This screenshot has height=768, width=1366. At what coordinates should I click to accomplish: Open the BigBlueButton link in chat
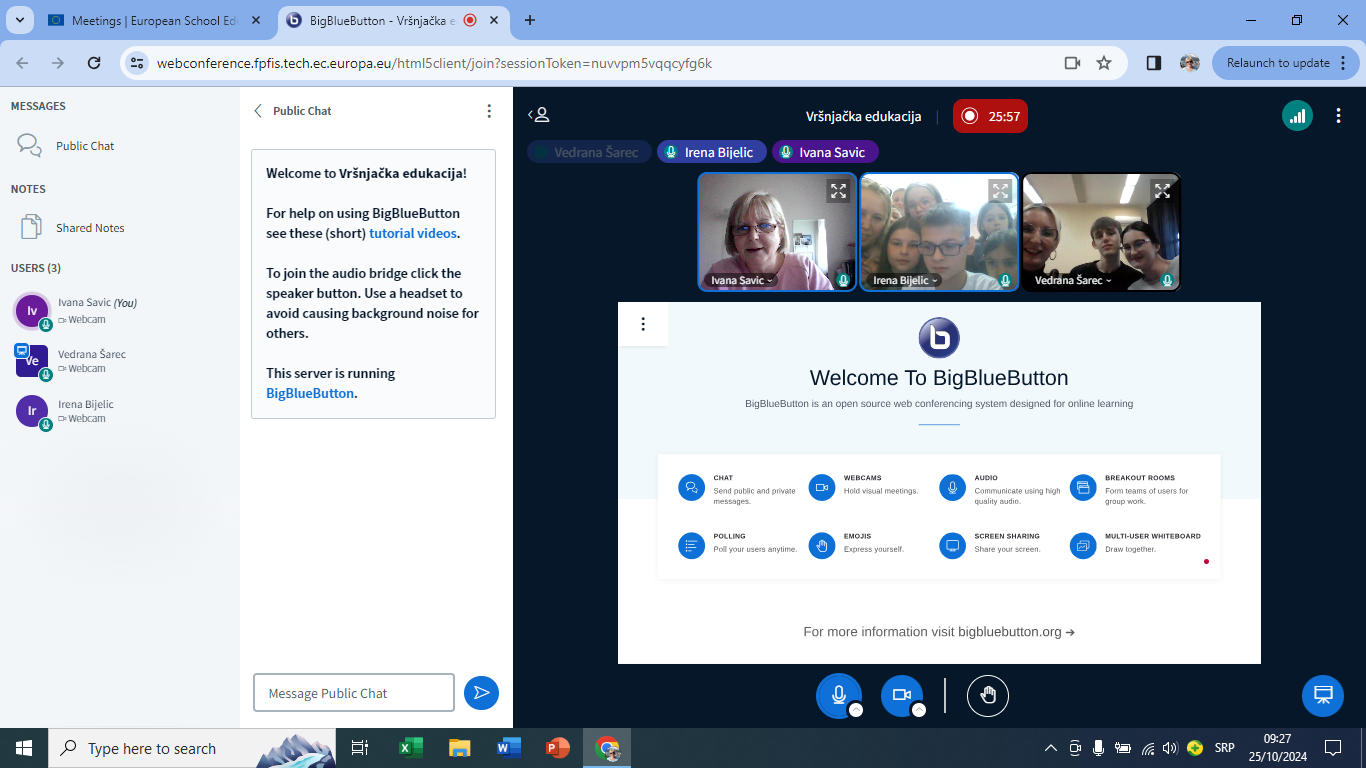coord(310,393)
